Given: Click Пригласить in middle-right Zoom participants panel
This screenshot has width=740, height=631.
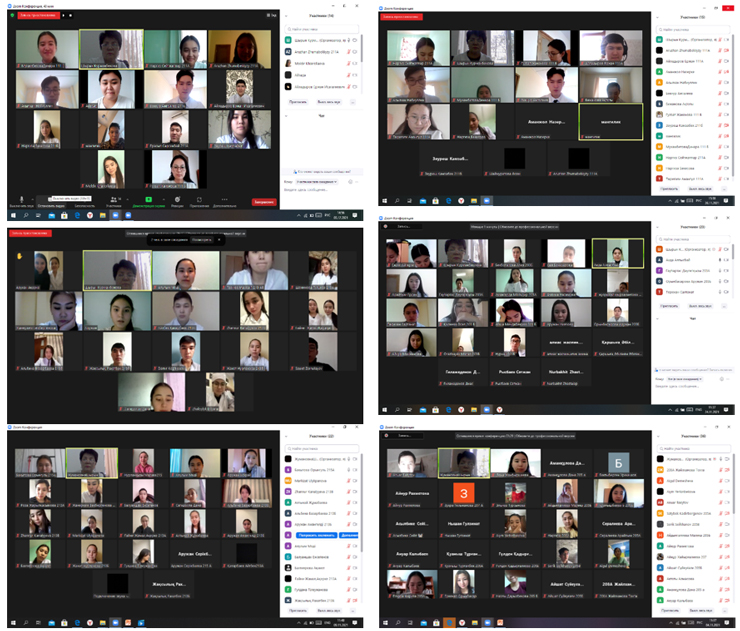Looking at the screenshot, I should click(669, 306).
